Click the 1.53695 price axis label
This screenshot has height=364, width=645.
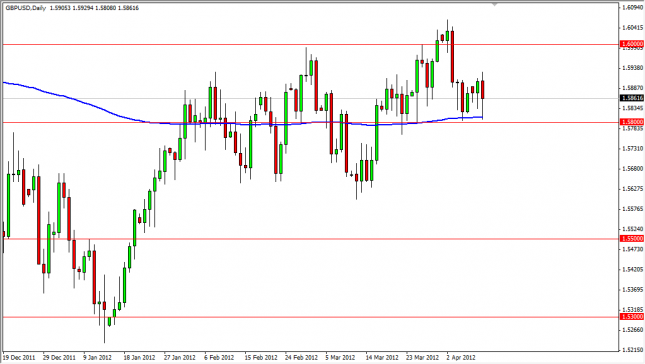[633, 290]
